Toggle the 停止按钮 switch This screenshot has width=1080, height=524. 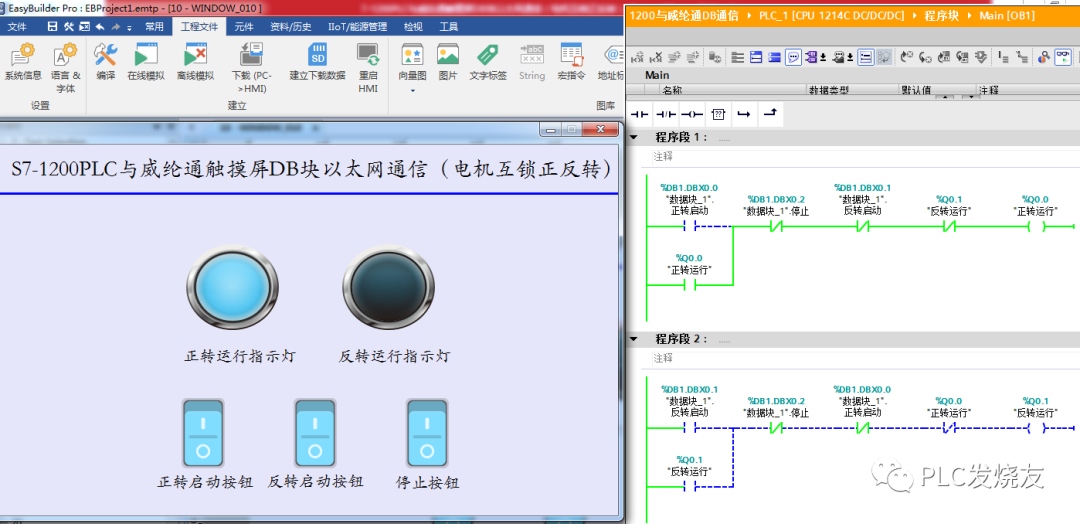click(x=428, y=433)
